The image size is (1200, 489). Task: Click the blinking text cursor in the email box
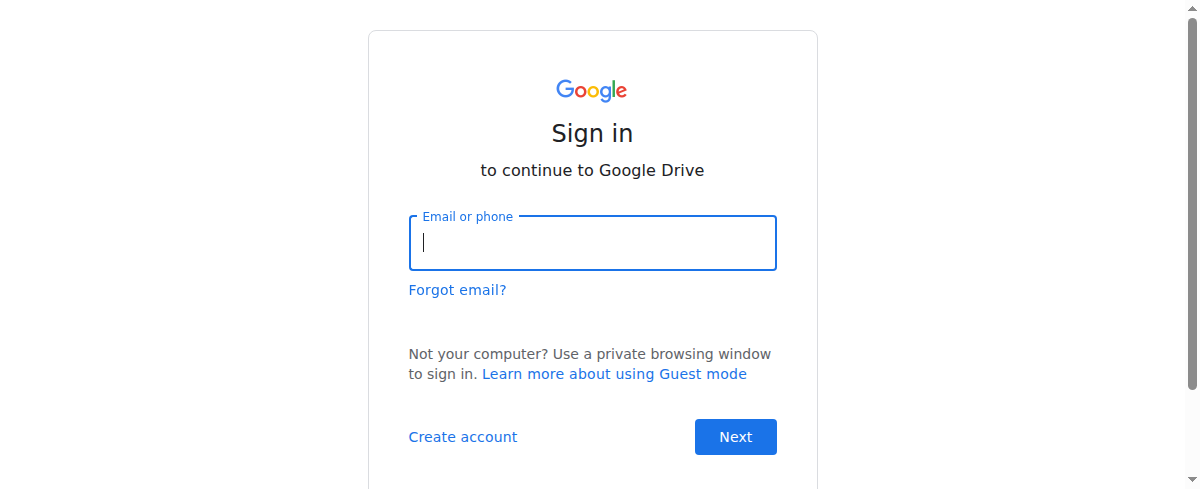tap(424, 243)
